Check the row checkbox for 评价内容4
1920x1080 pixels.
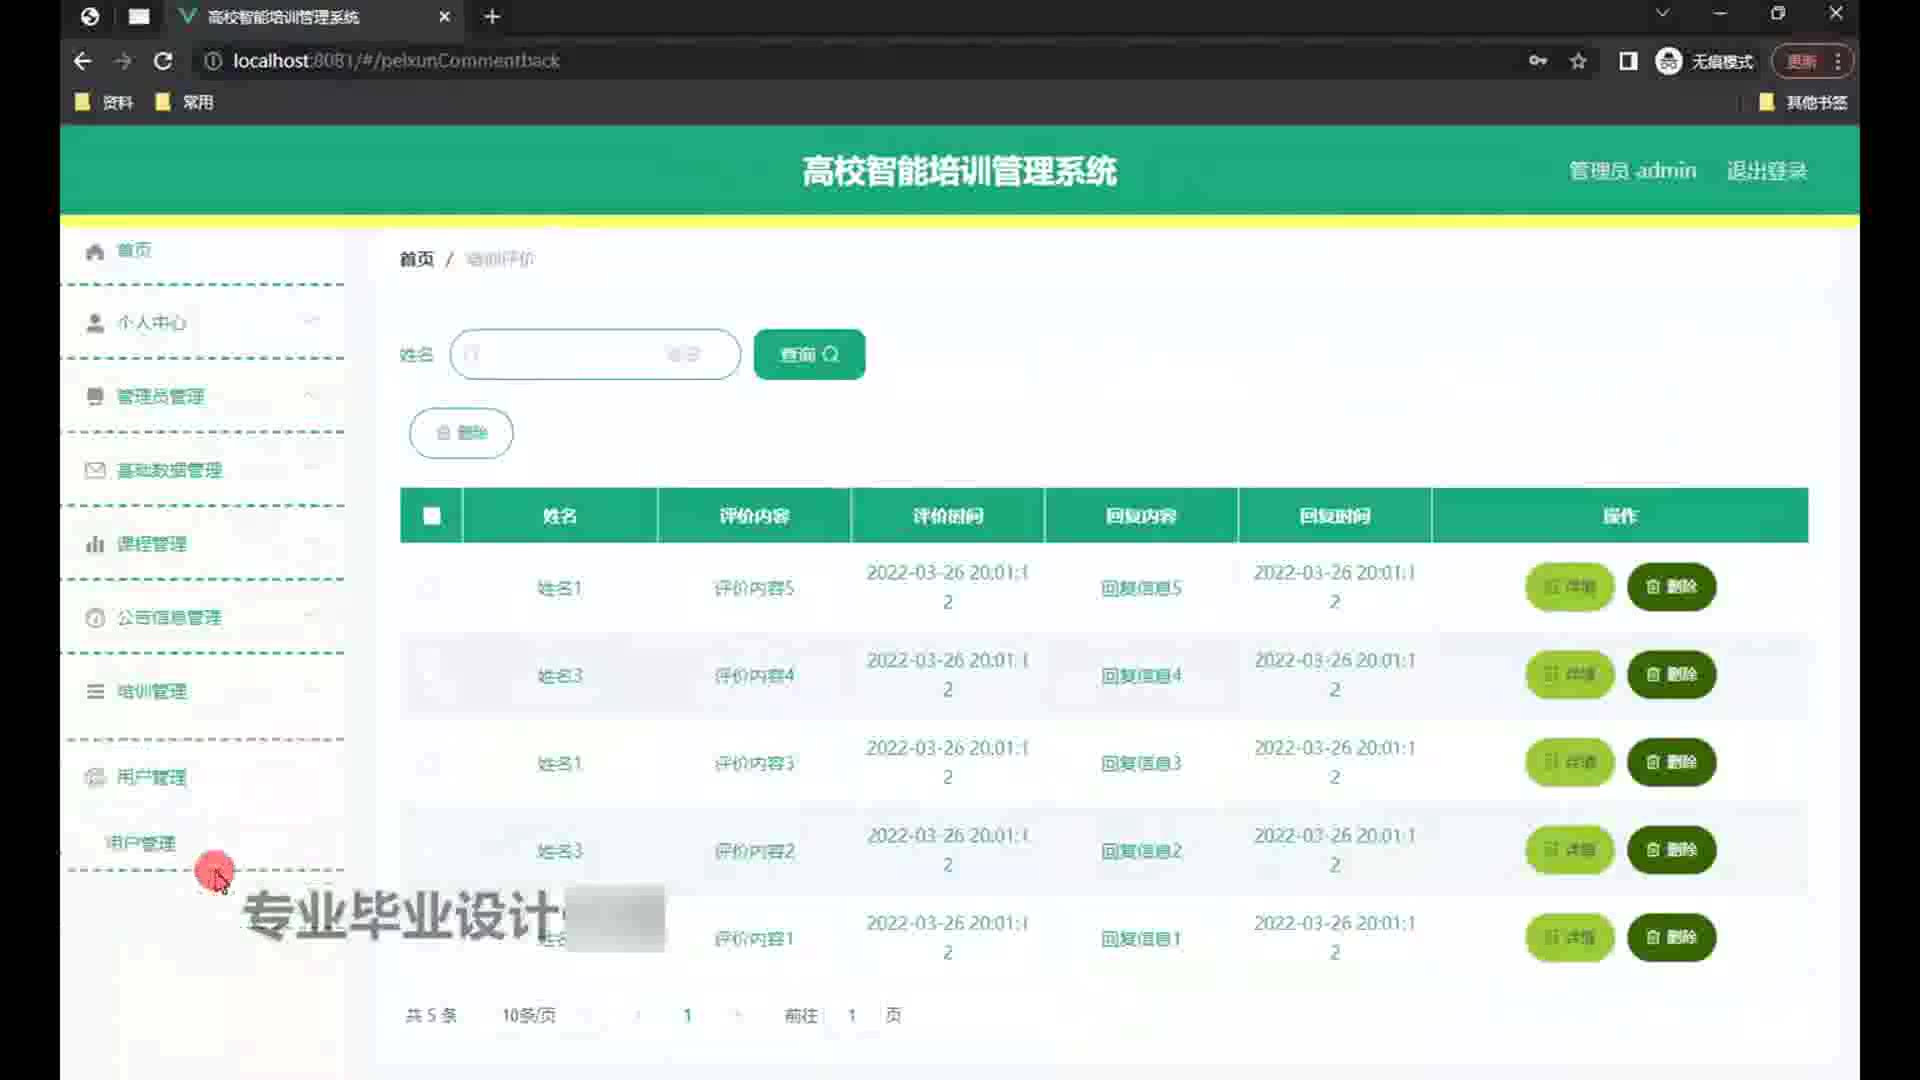tap(430, 675)
